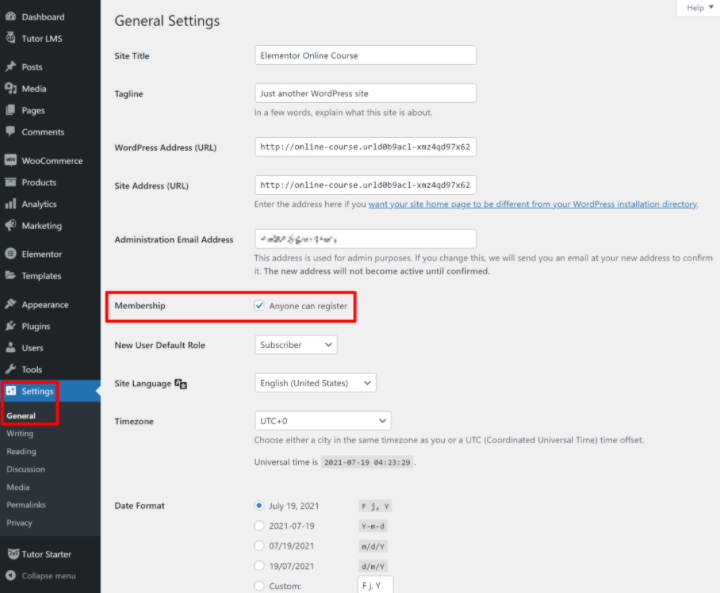Select the Appearance paintbrush icon
Screen dimensions: 720x593
pyautogui.click(x=10, y=305)
